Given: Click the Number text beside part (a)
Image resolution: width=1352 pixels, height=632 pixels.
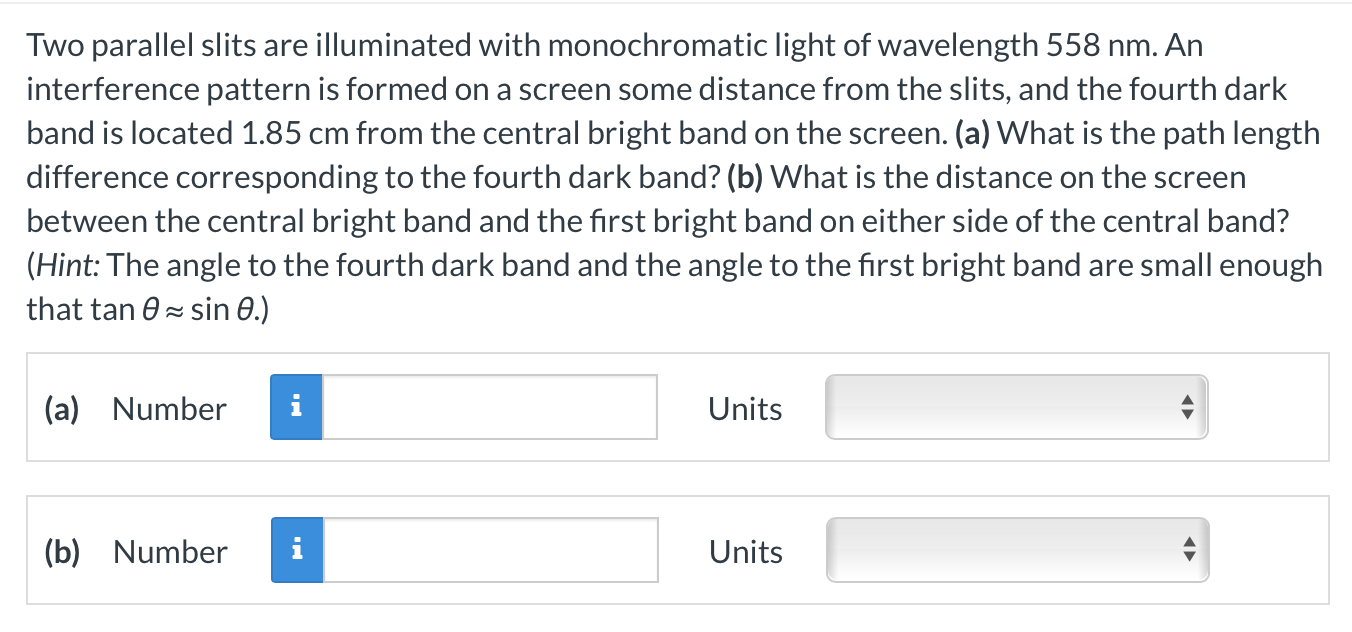Looking at the screenshot, I should tap(168, 408).
